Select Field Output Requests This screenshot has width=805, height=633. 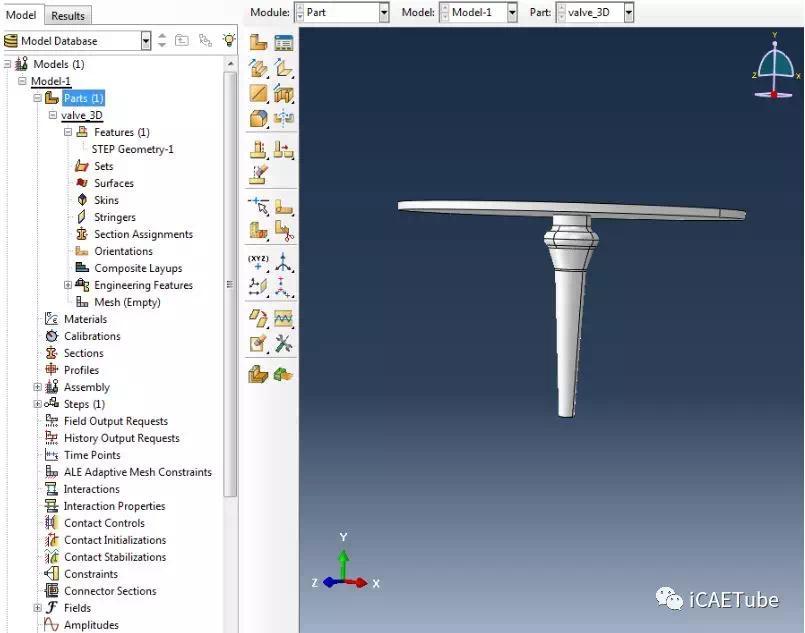click(x=116, y=421)
